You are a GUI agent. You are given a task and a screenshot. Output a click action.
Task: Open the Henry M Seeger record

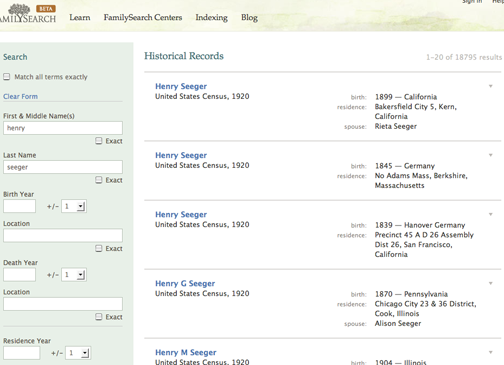coord(186,352)
